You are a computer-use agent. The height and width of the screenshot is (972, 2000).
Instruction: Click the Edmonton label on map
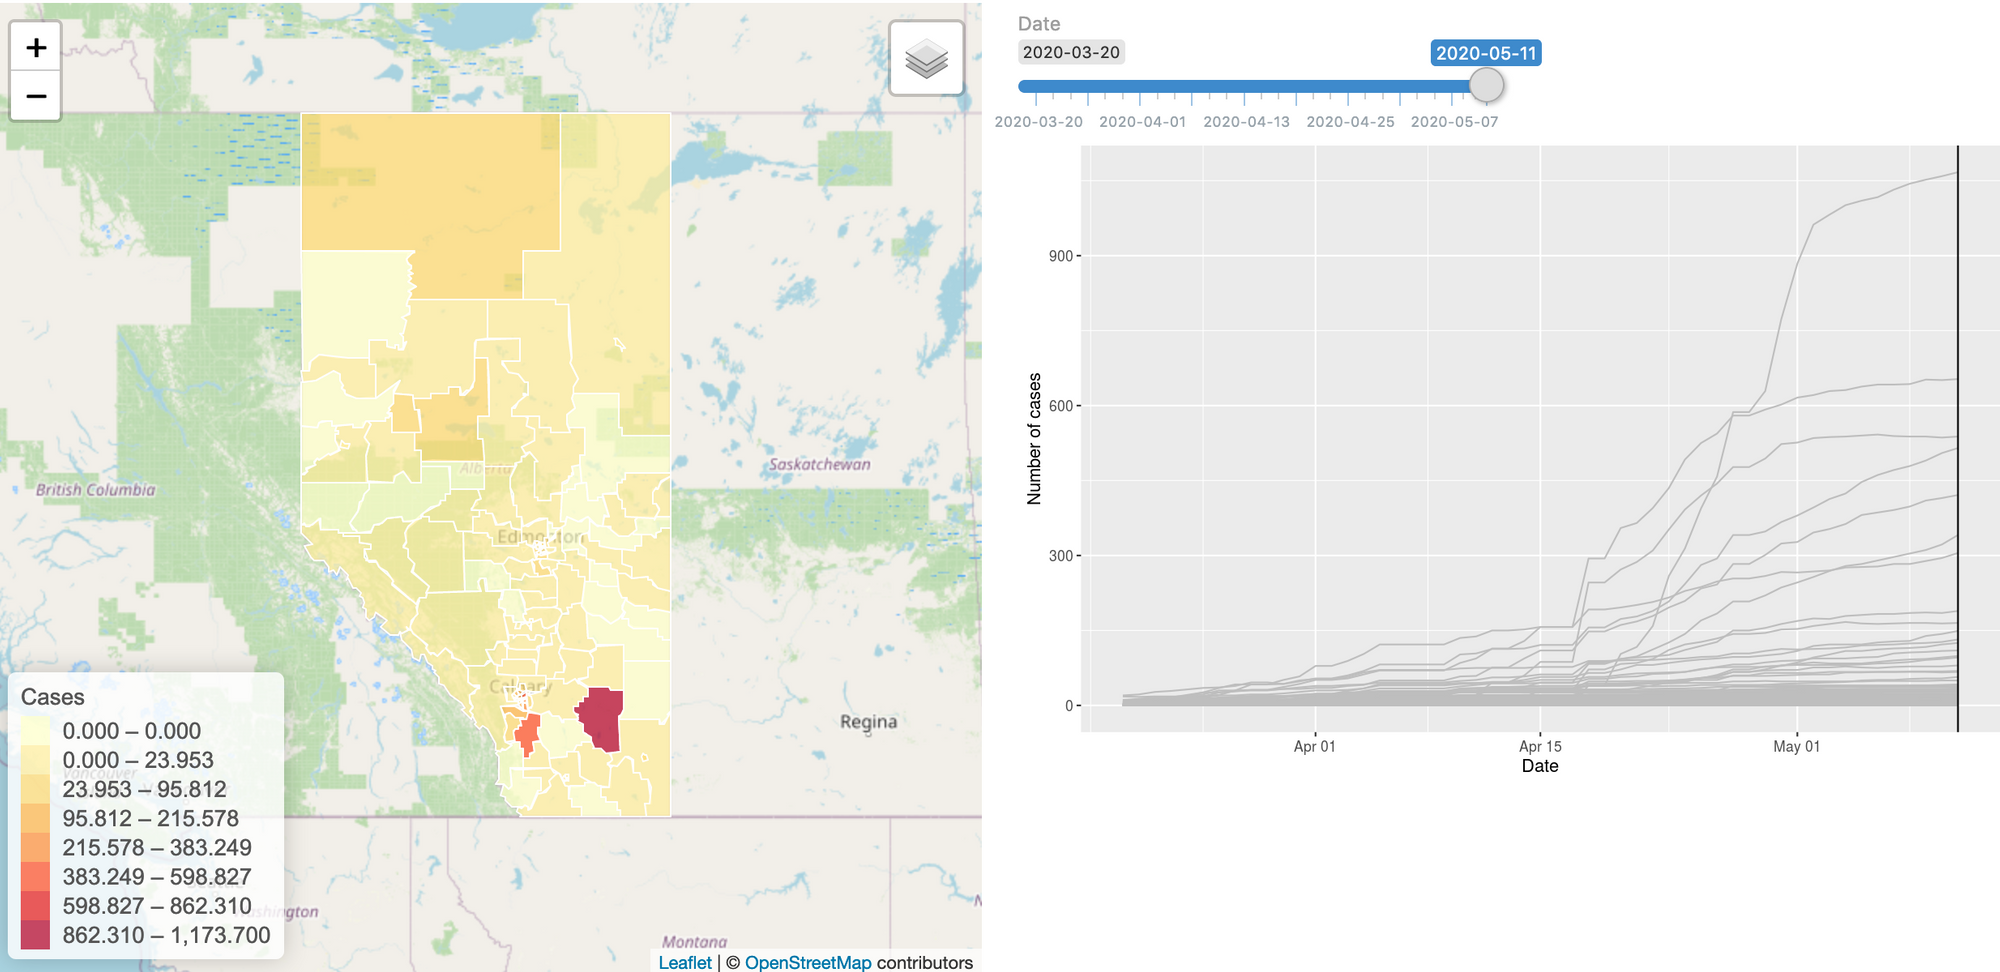point(540,537)
